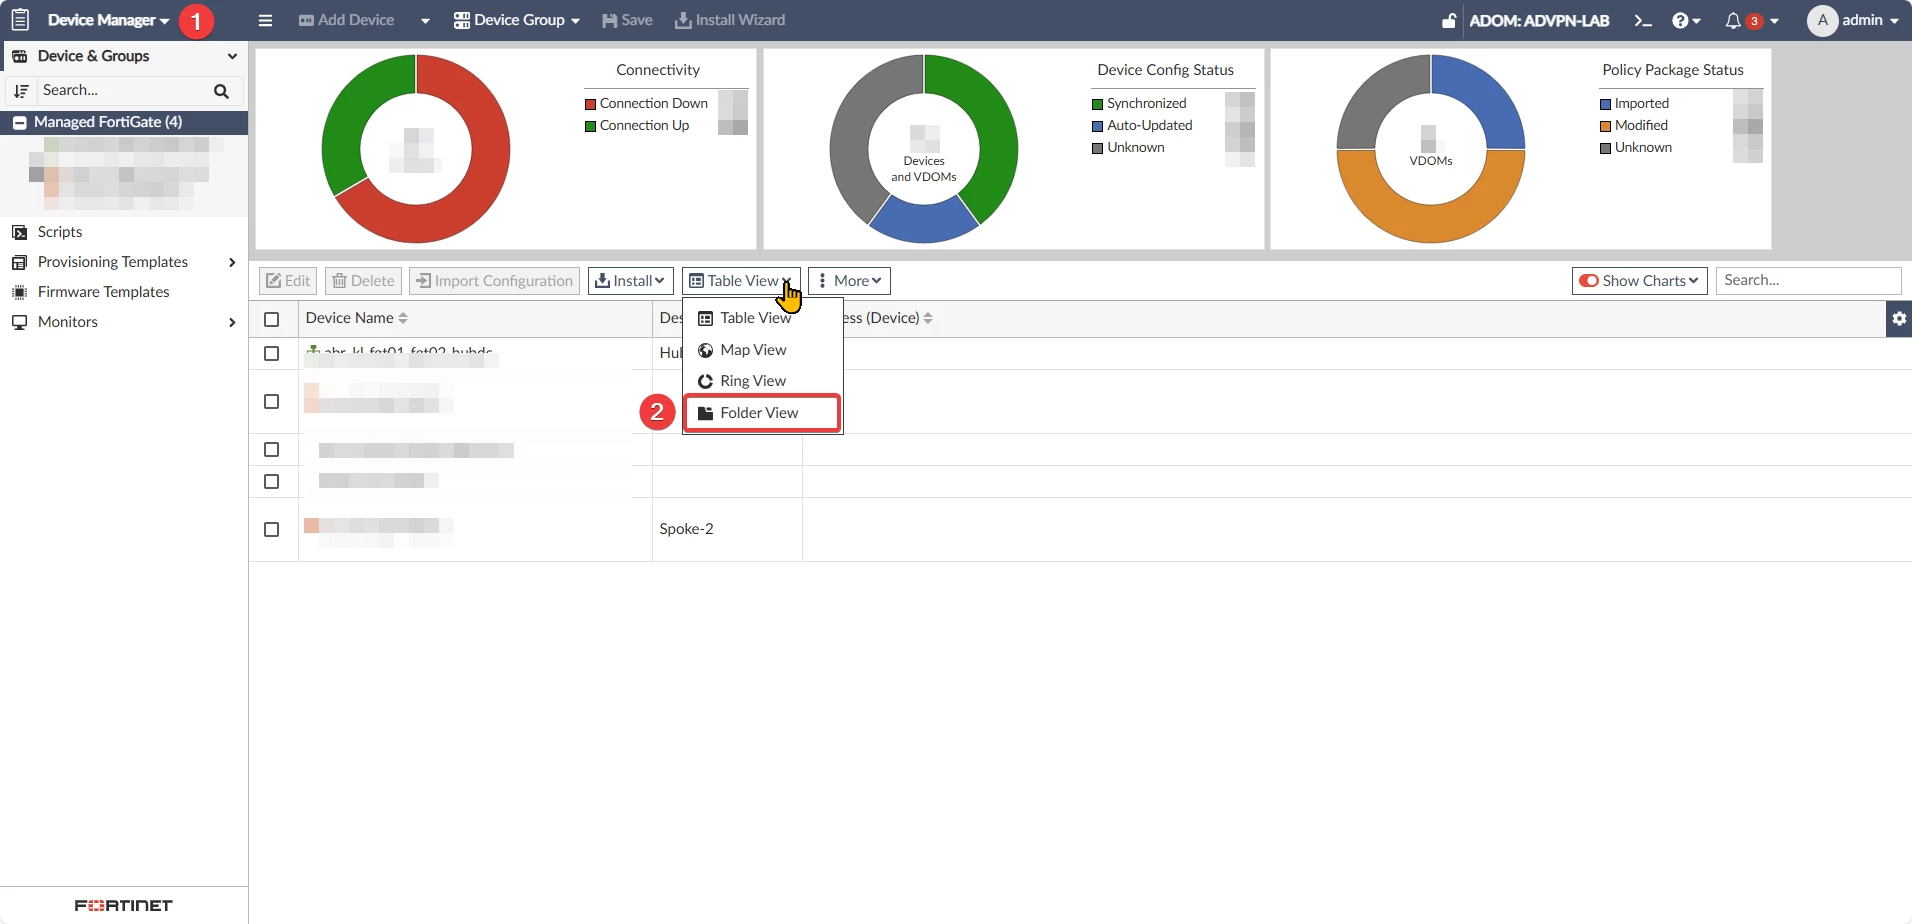Collapse the Managed FortiGate tree node
The height and width of the screenshot is (924, 1912).
point(19,122)
